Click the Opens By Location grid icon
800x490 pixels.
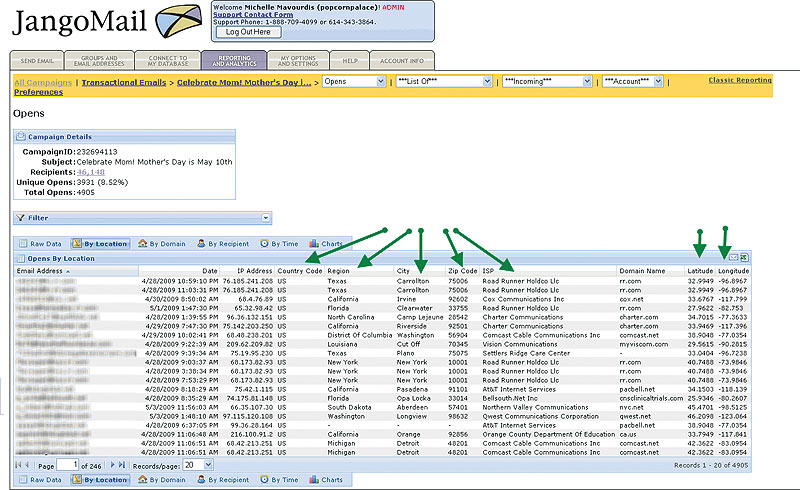[21, 258]
